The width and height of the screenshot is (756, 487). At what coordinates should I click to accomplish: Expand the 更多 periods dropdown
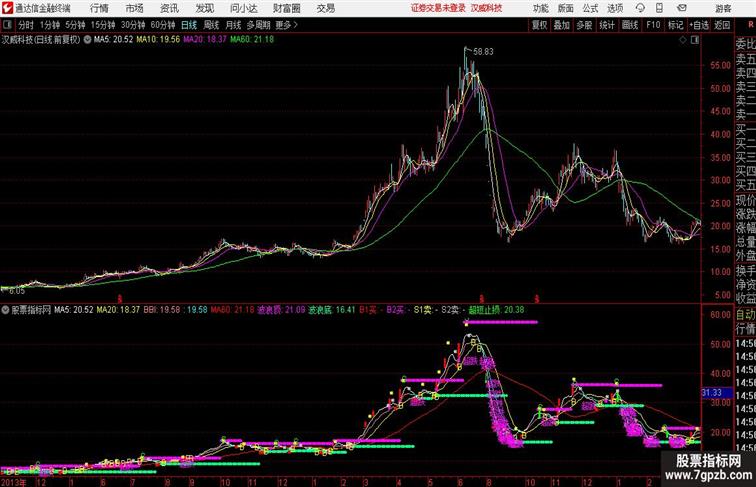click(286, 25)
